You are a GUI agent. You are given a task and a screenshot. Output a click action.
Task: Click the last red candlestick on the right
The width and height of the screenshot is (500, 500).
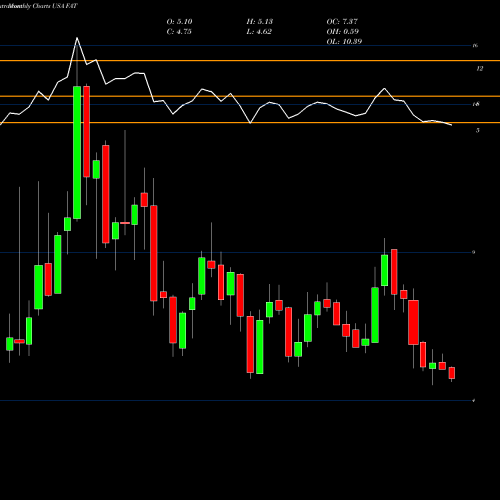[x=452, y=373]
